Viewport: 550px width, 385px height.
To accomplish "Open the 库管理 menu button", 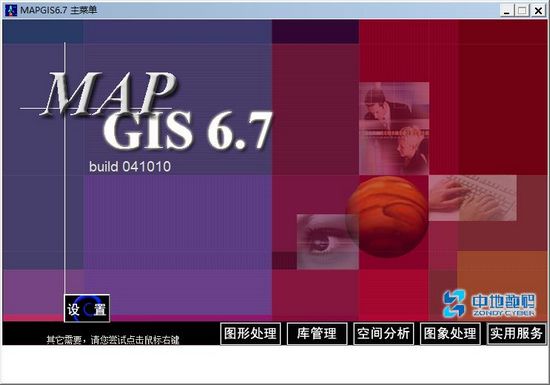I will click(x=317, y=333).
